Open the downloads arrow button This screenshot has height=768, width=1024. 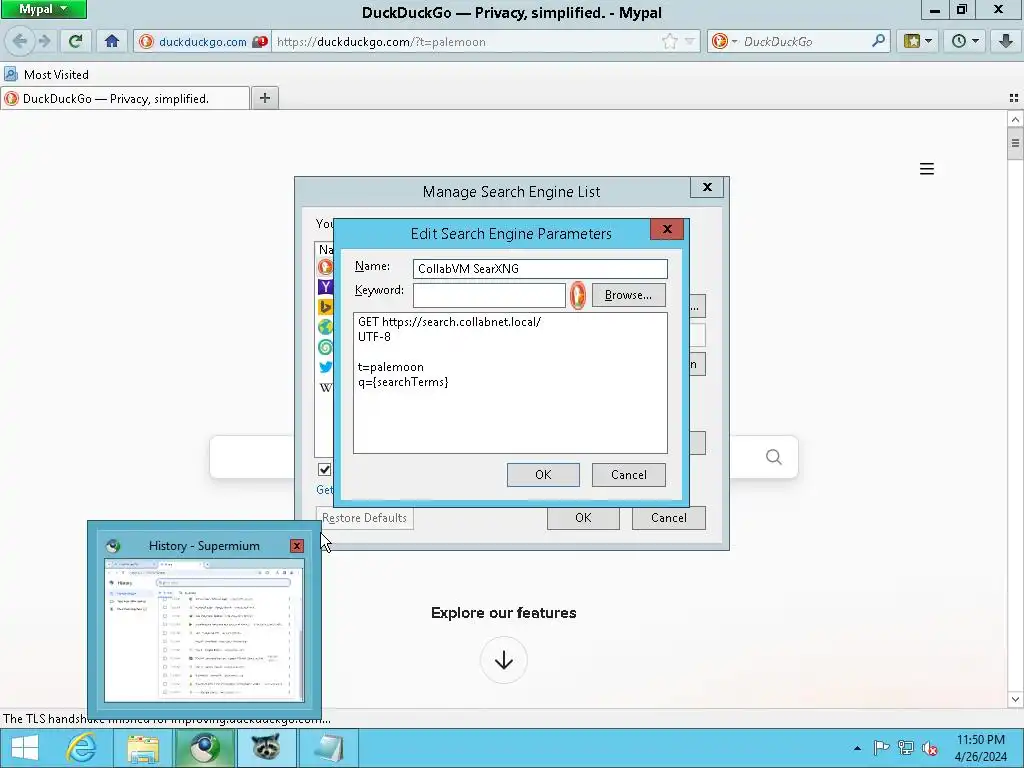click(x=1006, y=42)
